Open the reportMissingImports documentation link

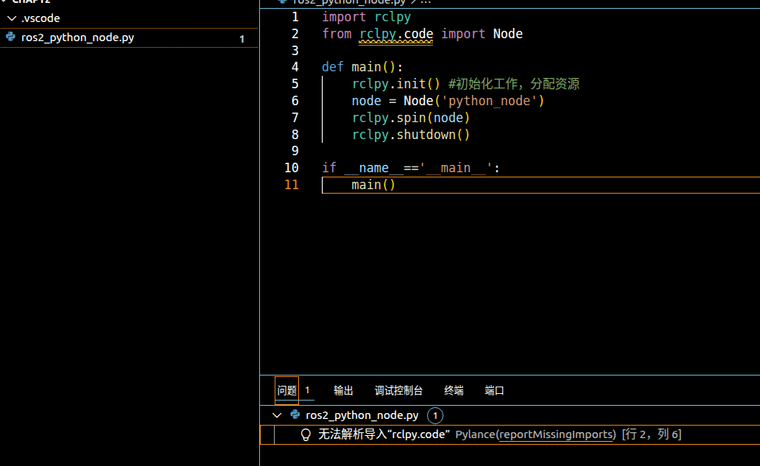[557, 434]
